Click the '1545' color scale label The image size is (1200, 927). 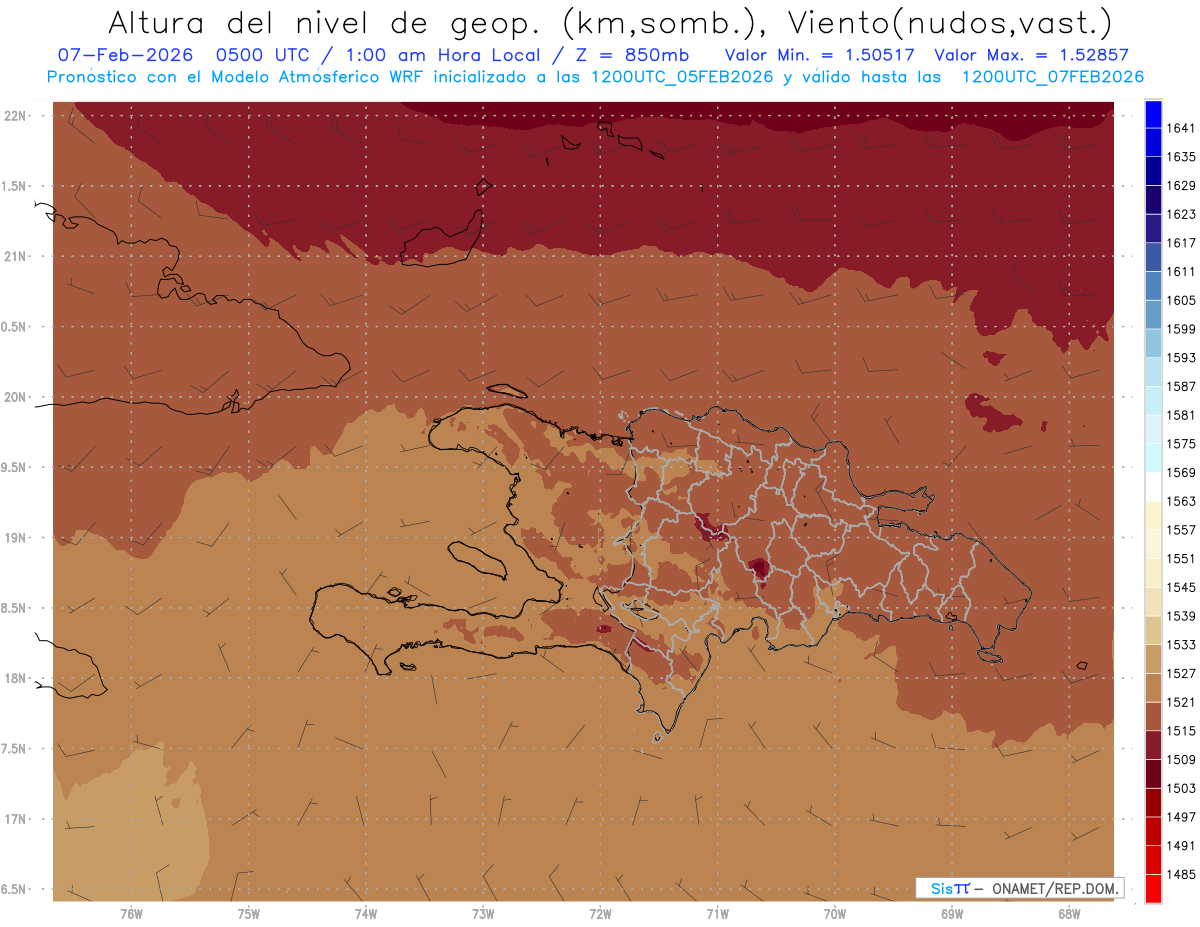click(1181, 587)
